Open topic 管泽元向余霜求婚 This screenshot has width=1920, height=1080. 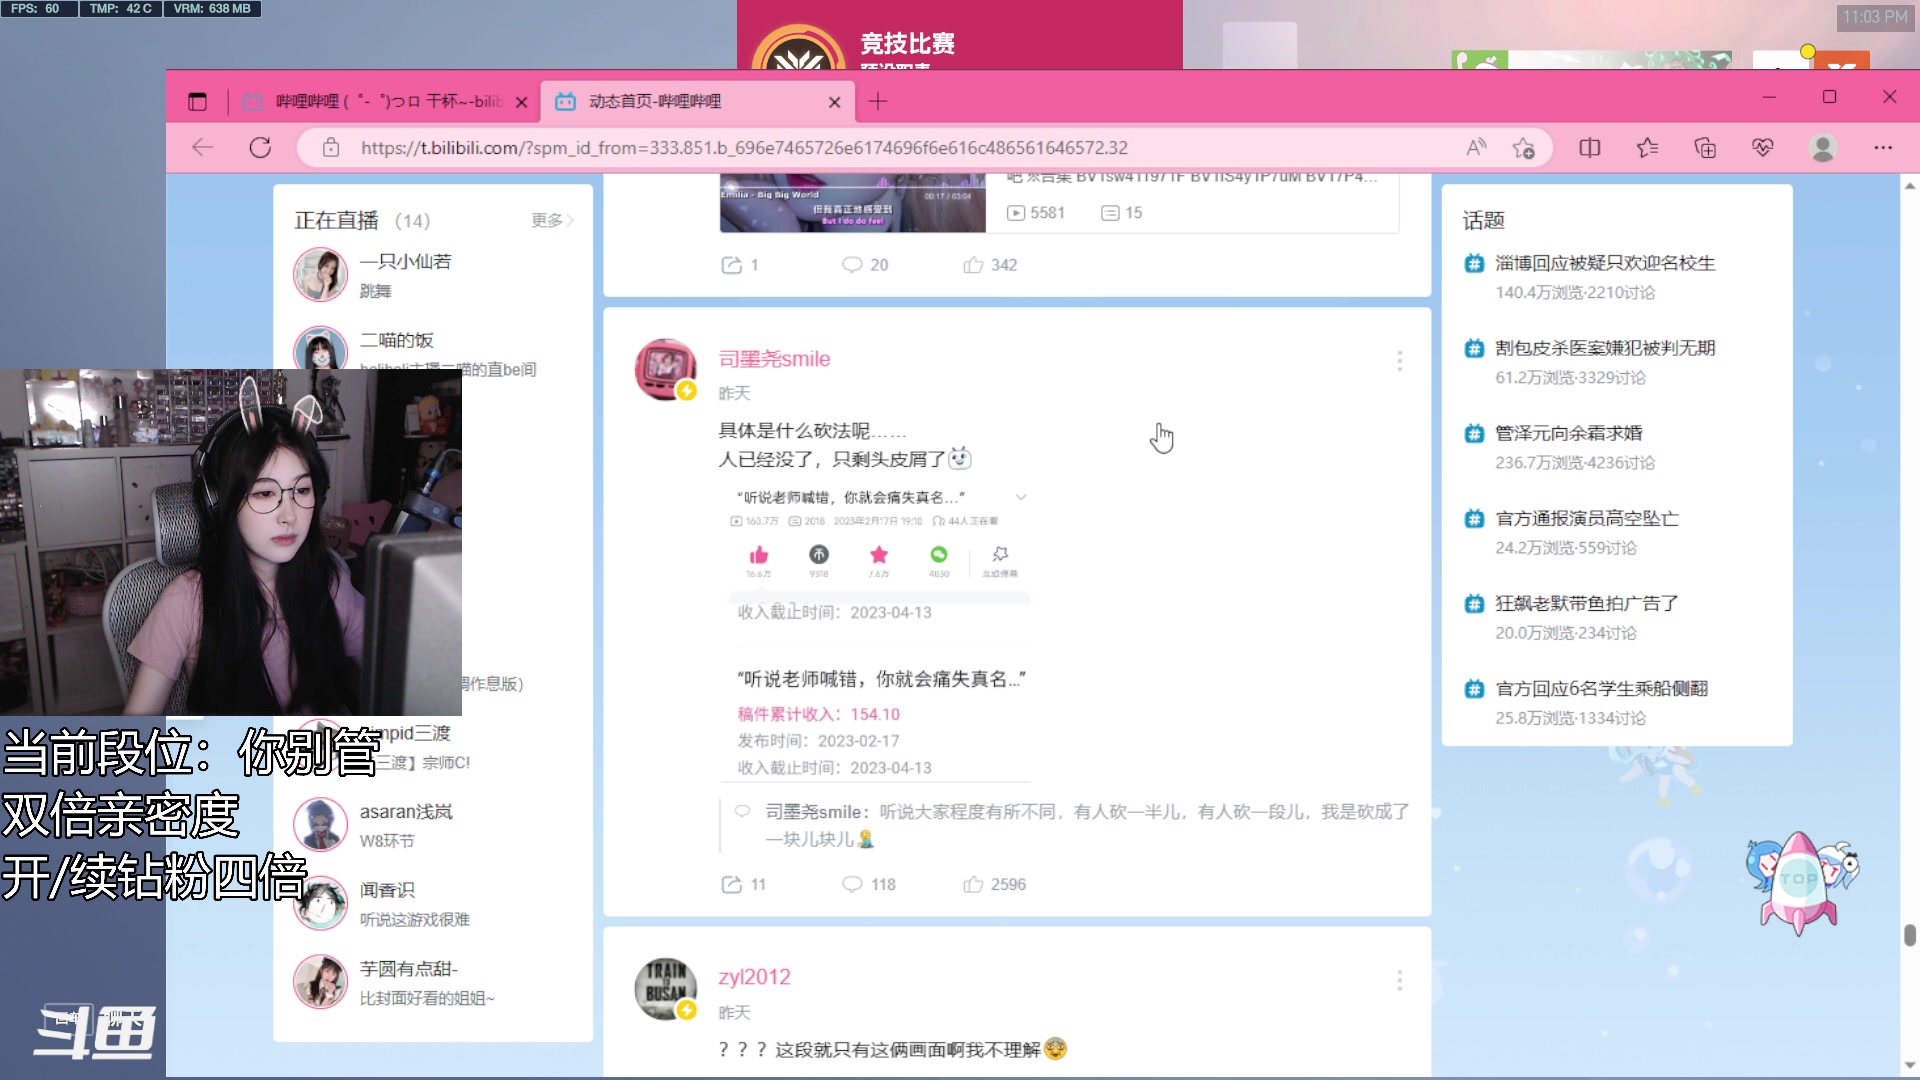(x=1568, y=433)
